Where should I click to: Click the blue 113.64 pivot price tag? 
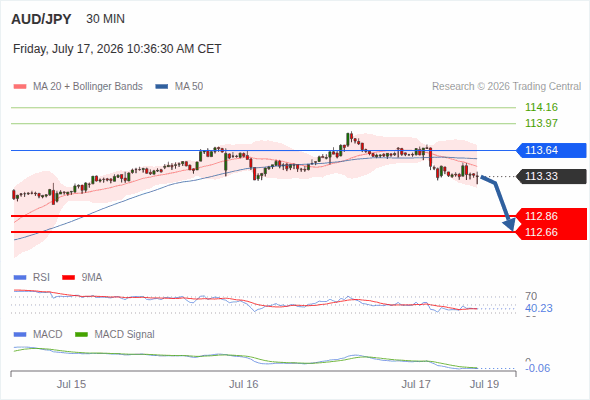click(x=551, y=150)
